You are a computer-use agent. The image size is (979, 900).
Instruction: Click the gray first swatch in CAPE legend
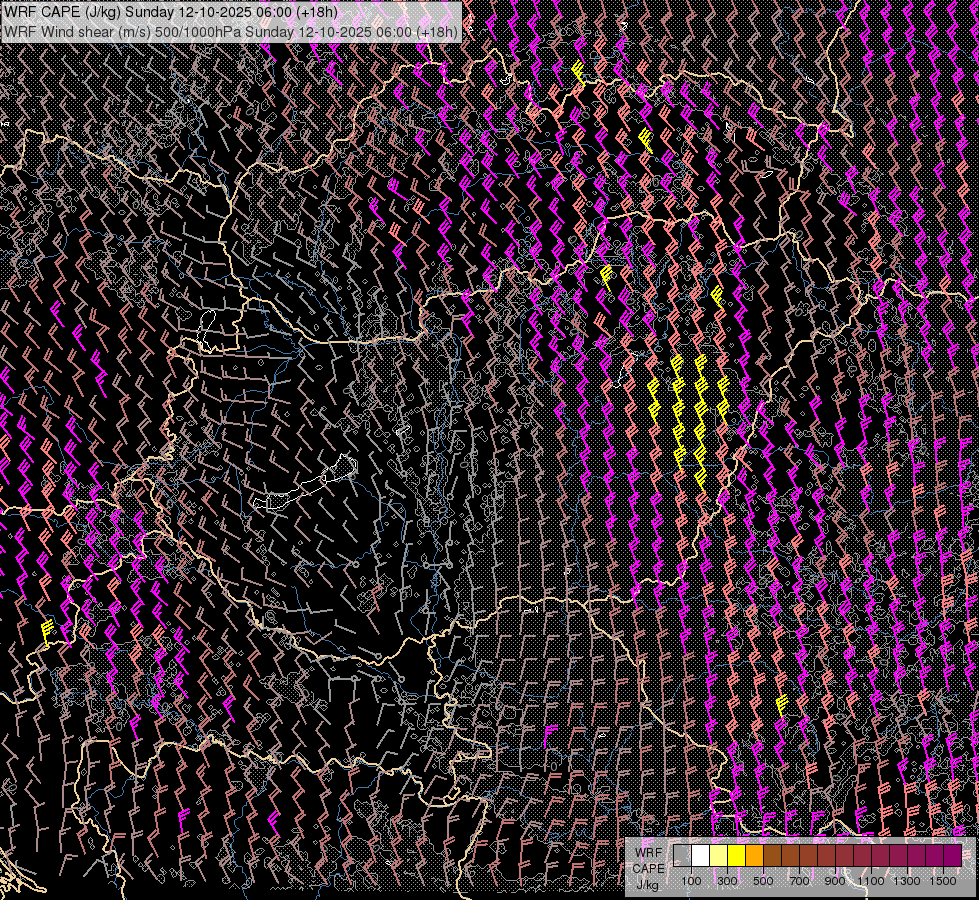[x=682, y=856]
